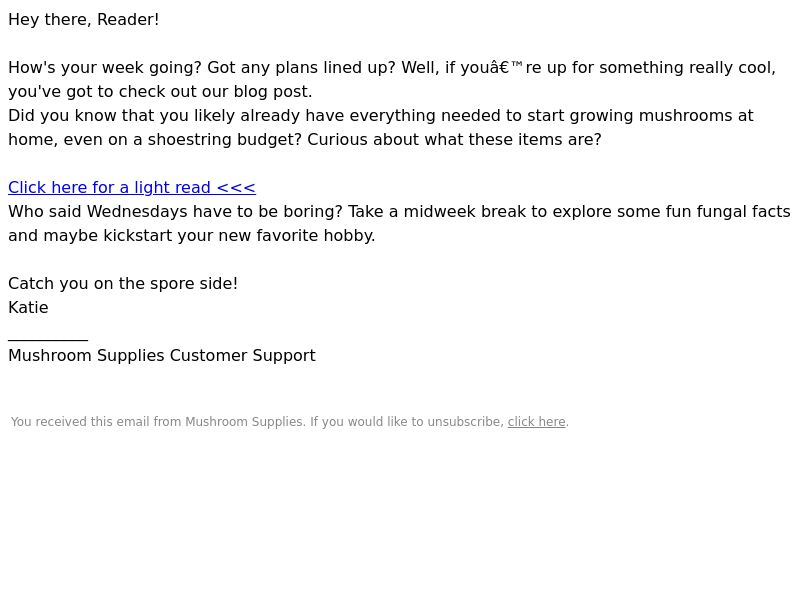Screen dimensions: 800x600
Task: Click the question 'Curious about what these items are?'
Action: click(x=454, y=140)
